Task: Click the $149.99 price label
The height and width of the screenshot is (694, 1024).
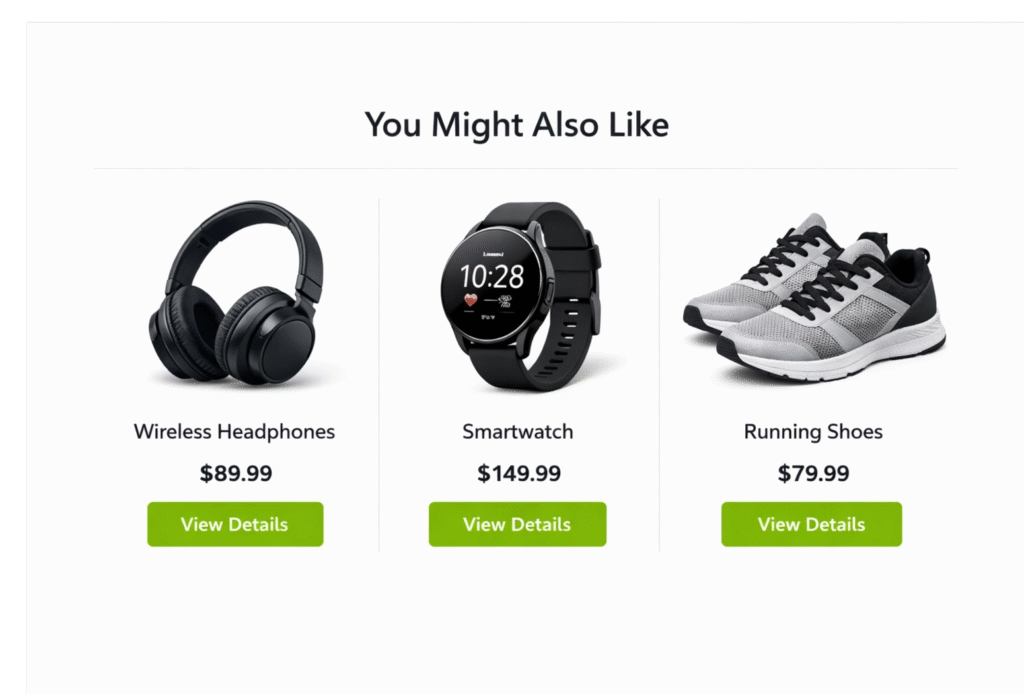Action: (519, 473)
